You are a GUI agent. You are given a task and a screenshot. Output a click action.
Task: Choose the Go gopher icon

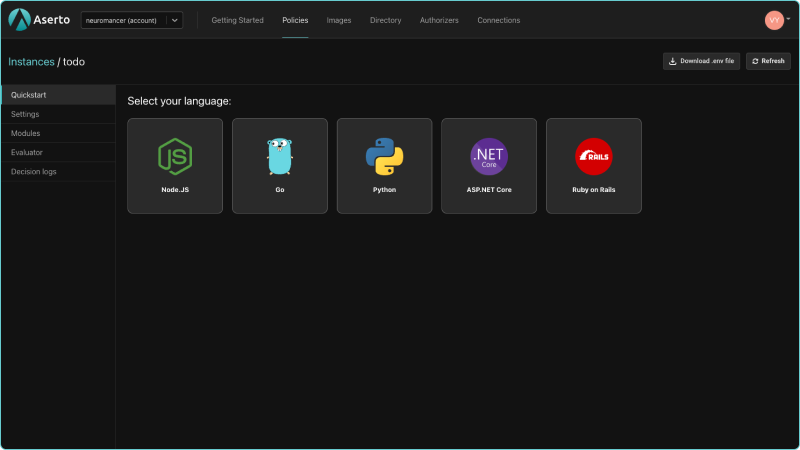pyautogui.click(x=280, y=157)
